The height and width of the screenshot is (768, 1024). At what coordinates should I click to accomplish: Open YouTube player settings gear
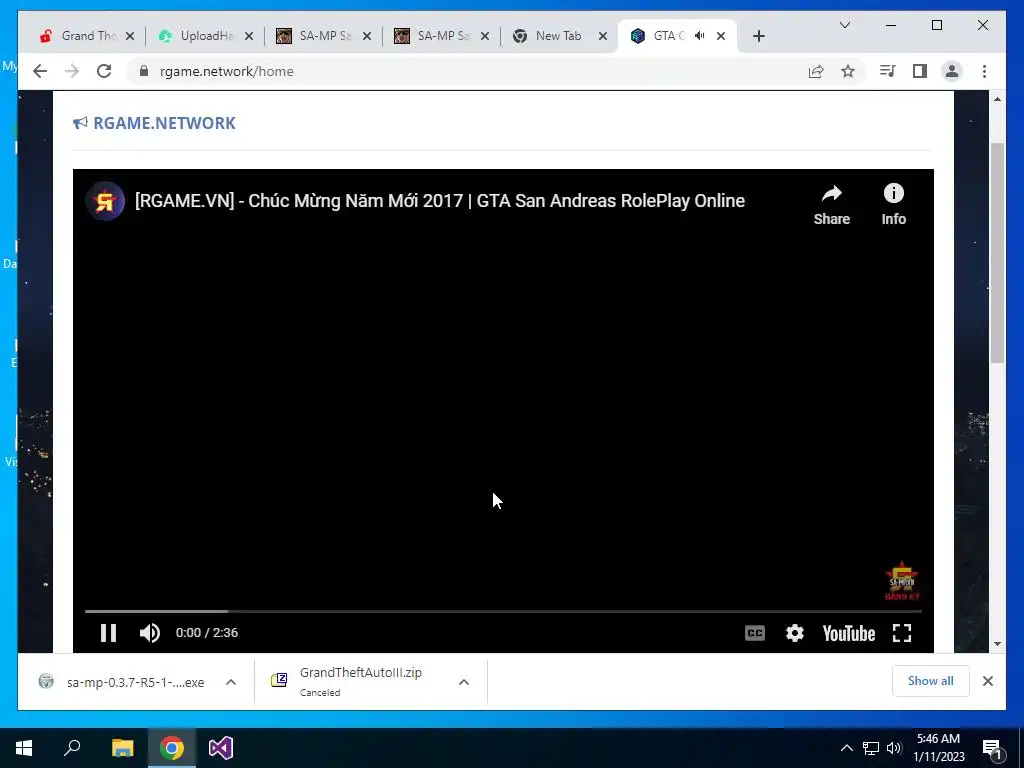(x=795, y=633)
